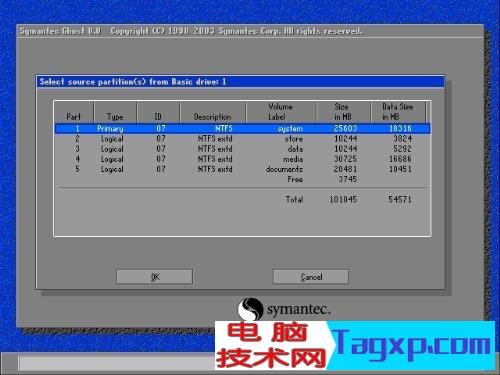Click the Cancel button
Viewport: 500px width, 375px height.
coord(311,277)
